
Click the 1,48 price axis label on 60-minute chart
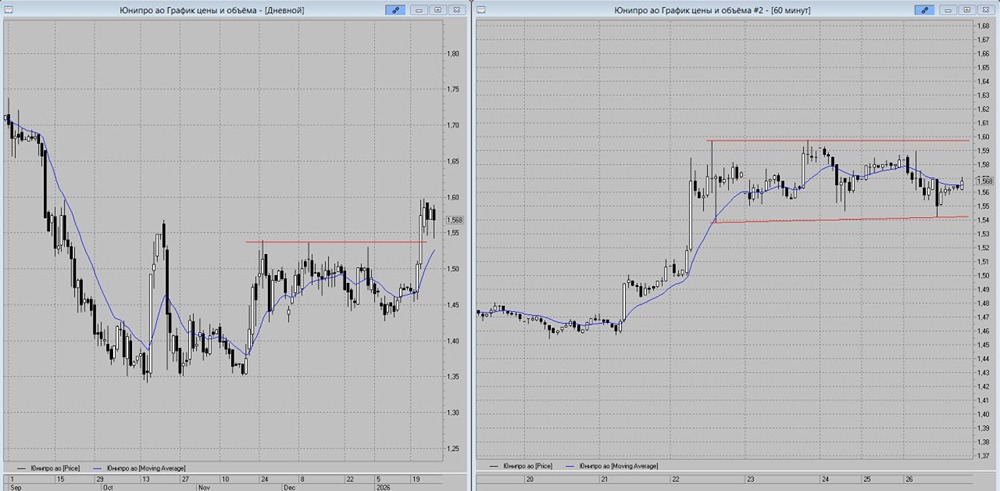click(983, 304)
